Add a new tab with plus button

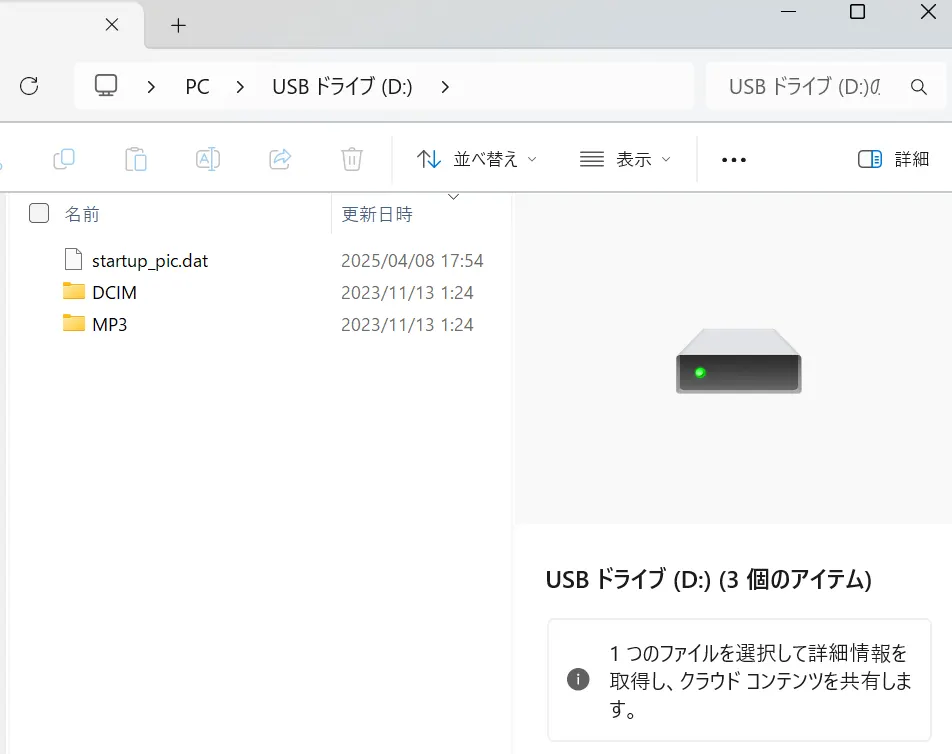tap(178, 25)
